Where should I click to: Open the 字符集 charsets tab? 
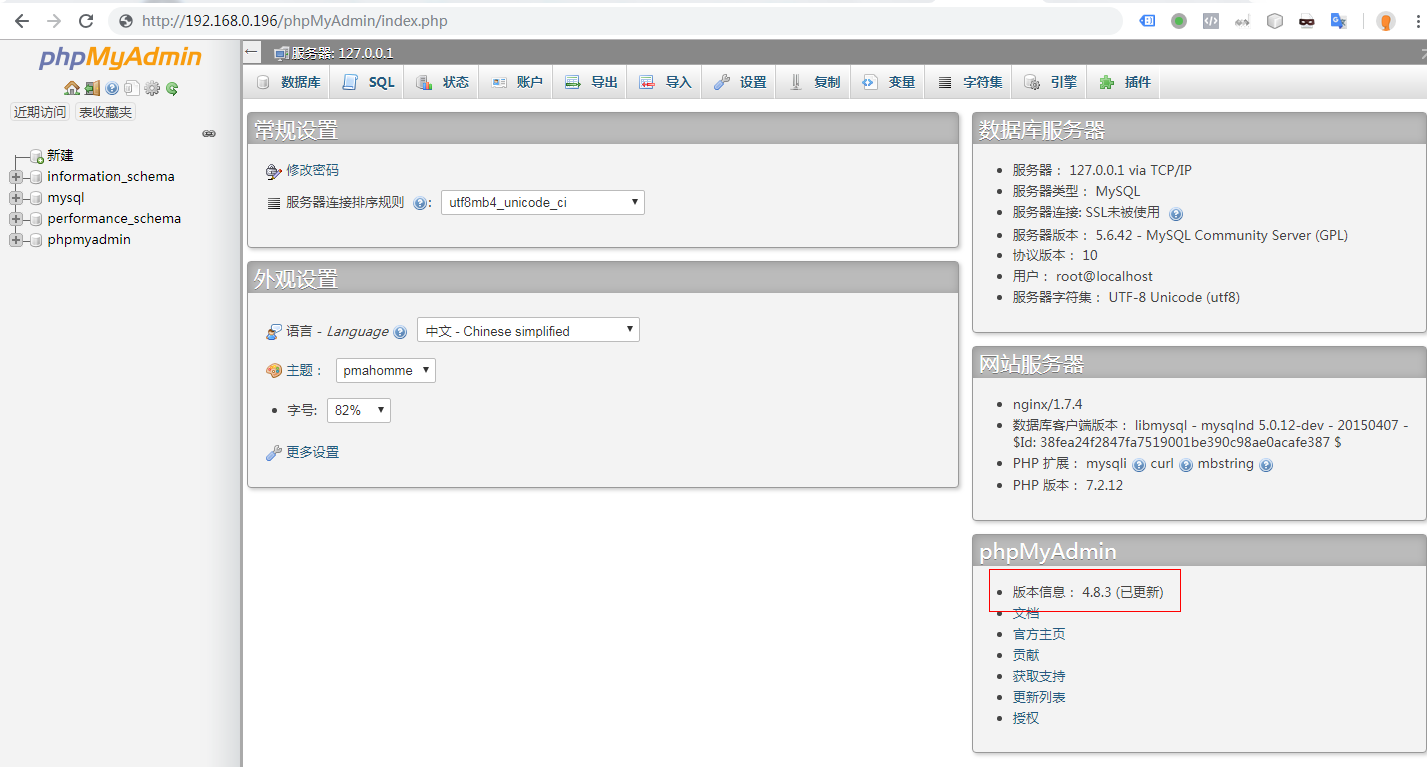click(968, 82)
